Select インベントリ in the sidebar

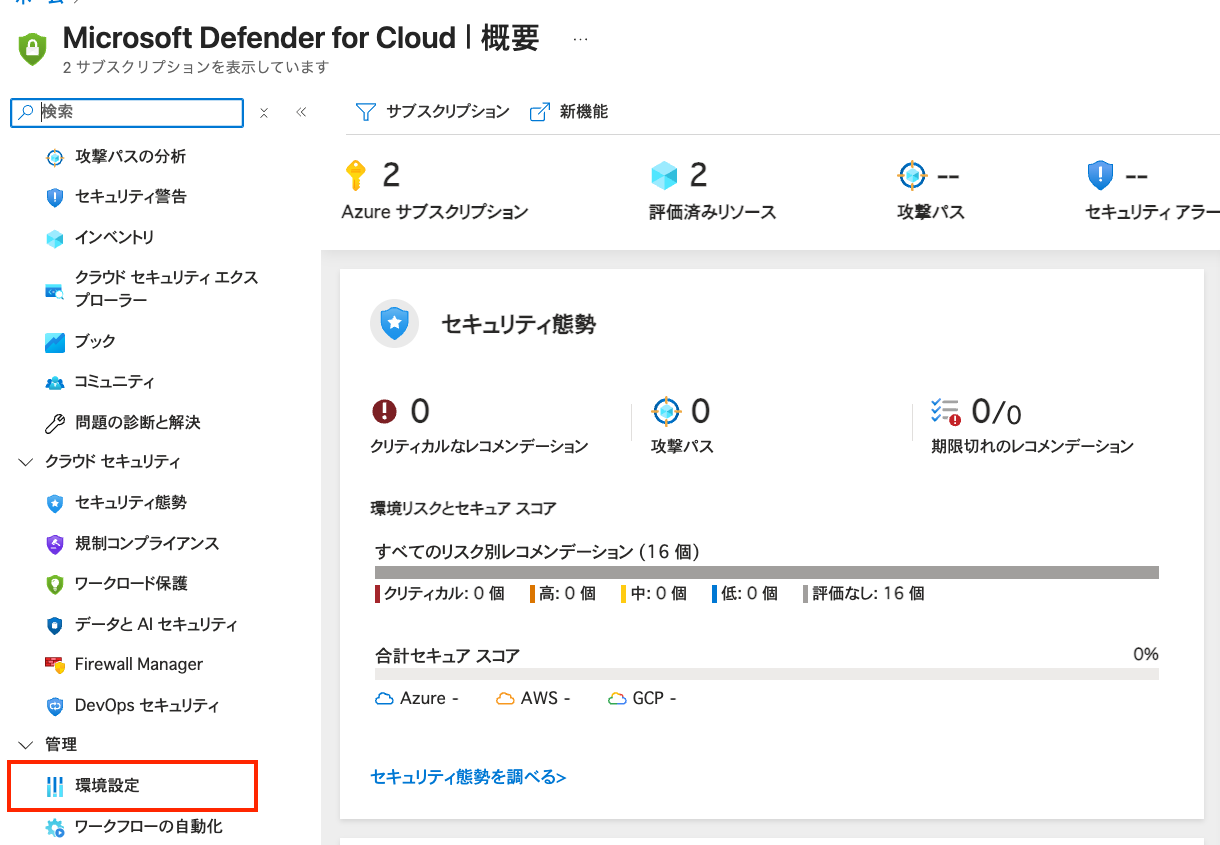(x=114, y=238)
